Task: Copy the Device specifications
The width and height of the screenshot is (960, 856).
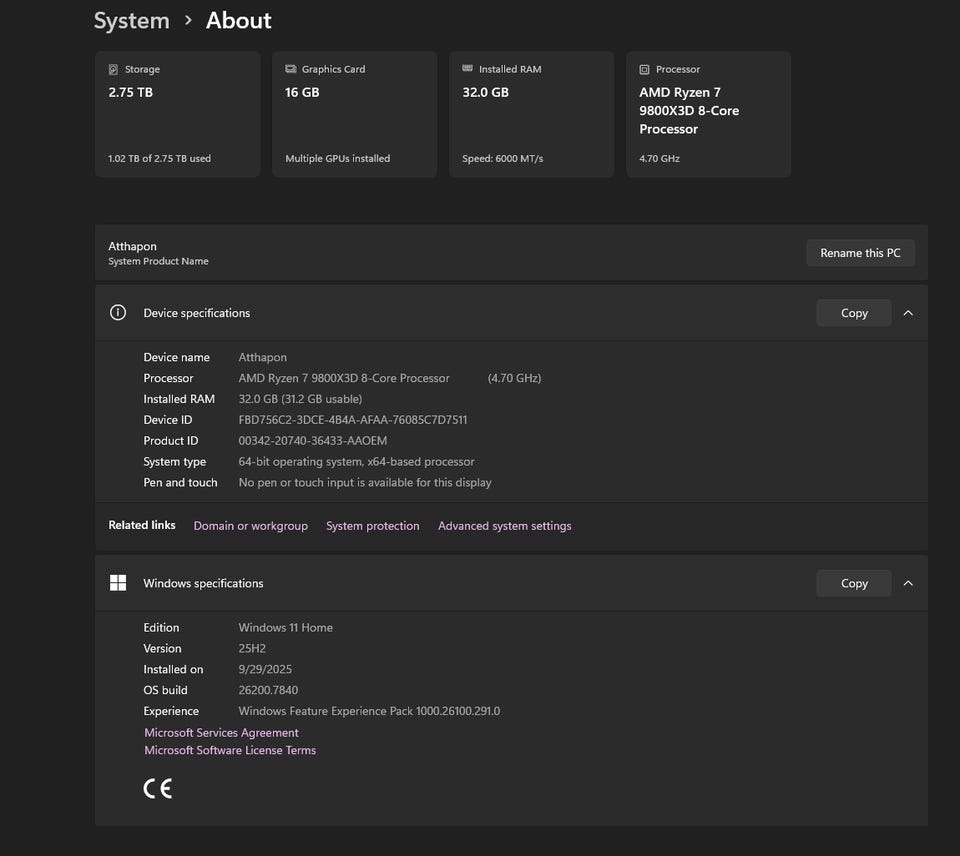Action: (853, 313)
